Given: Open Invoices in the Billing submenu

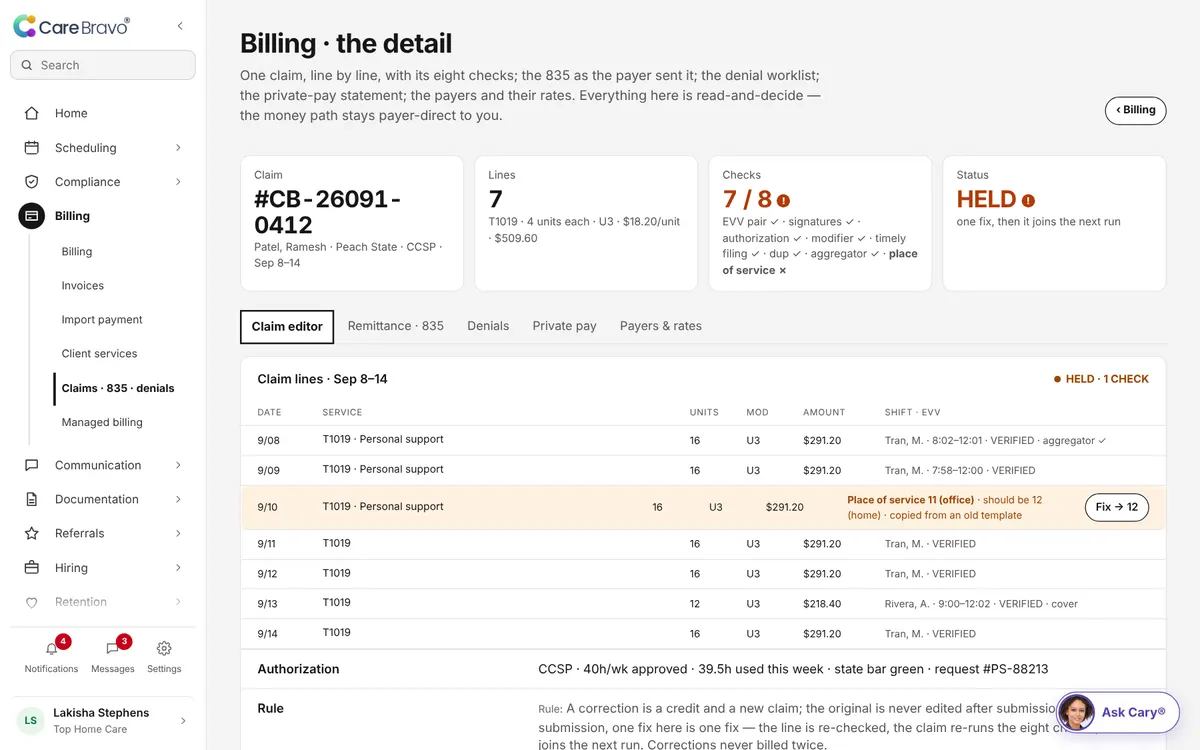Looking at the screenshot, I should tap(83, 286).
